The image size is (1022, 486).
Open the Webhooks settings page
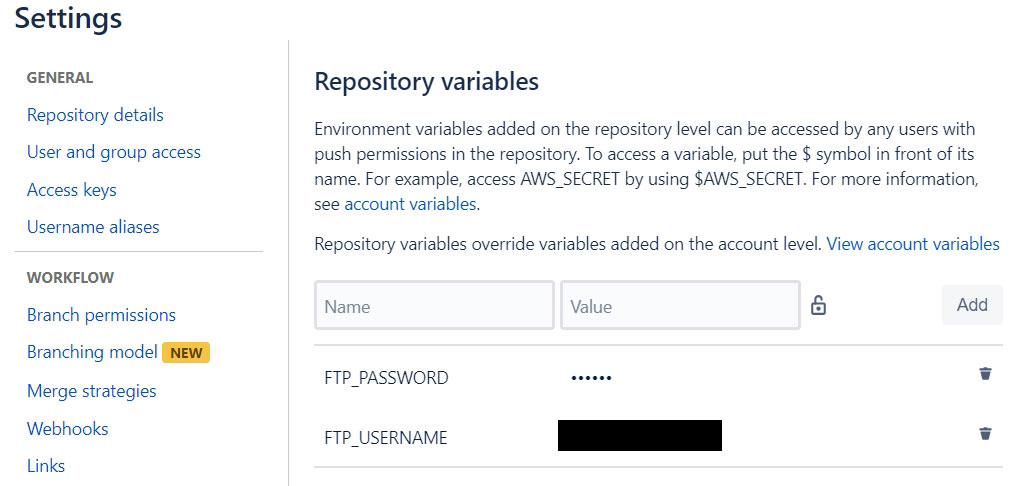tap(67, 429)
